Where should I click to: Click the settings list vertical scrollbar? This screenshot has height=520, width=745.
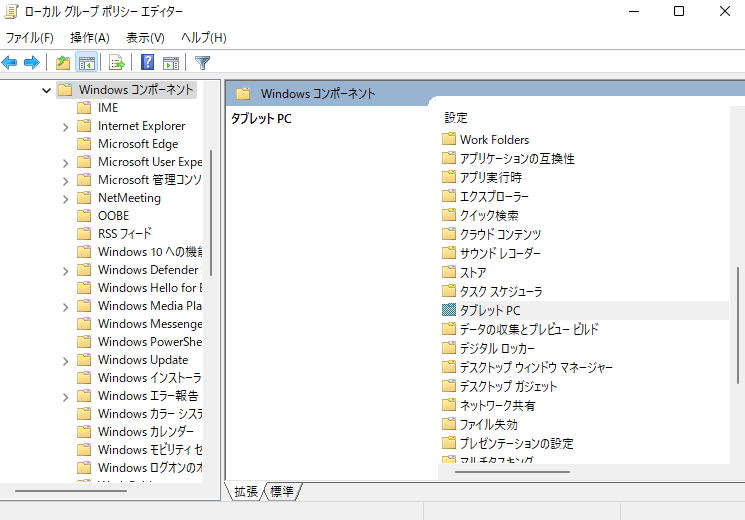coord(738,326)
